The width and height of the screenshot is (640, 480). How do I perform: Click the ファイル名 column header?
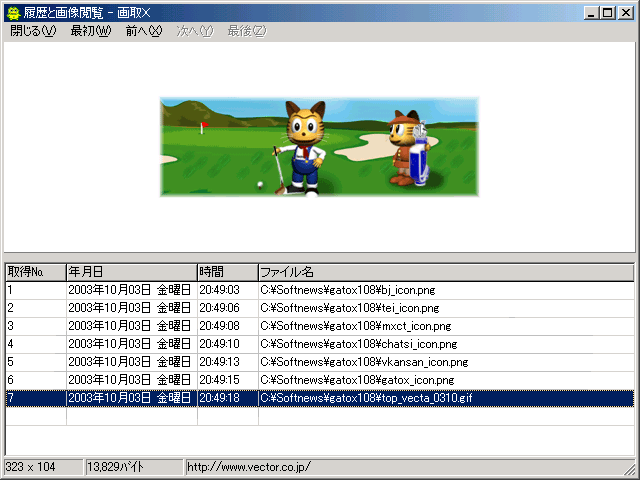[x=446, y=272]
